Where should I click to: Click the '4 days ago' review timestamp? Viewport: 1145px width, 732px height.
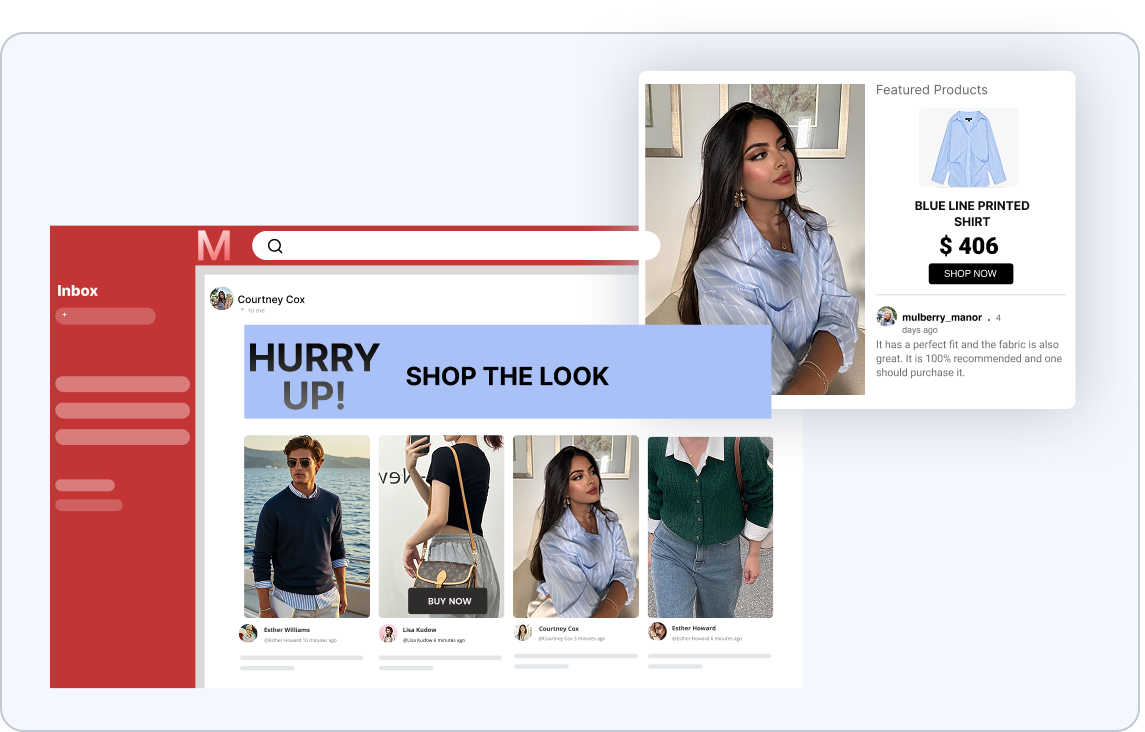(951, 324)
